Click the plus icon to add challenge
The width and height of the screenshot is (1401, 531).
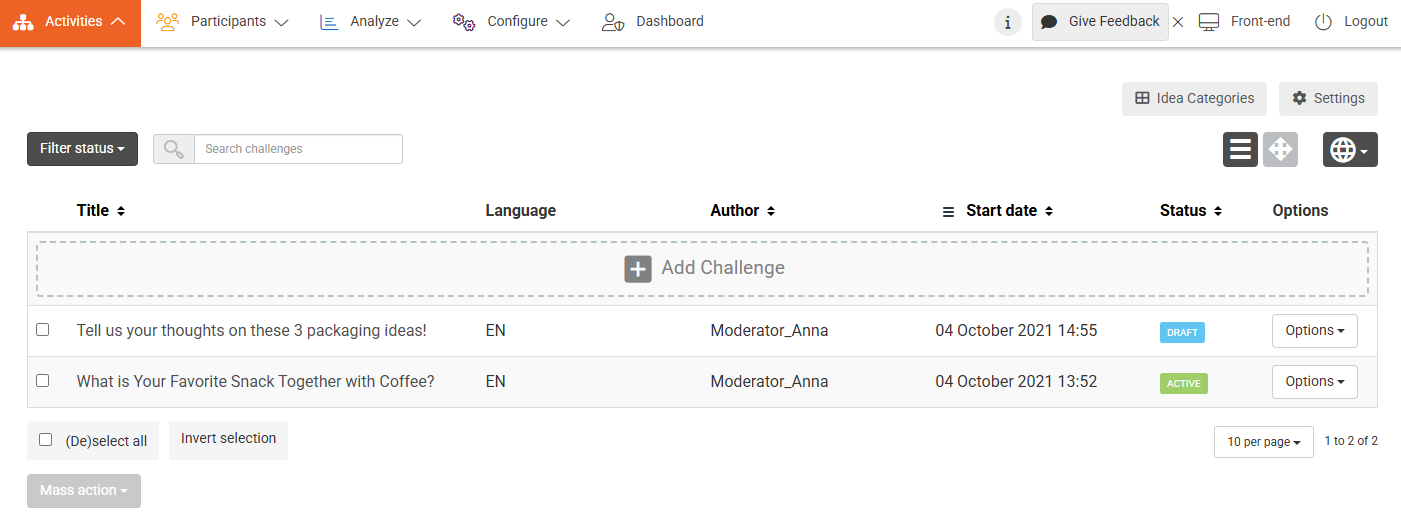[x=638, y=268]
